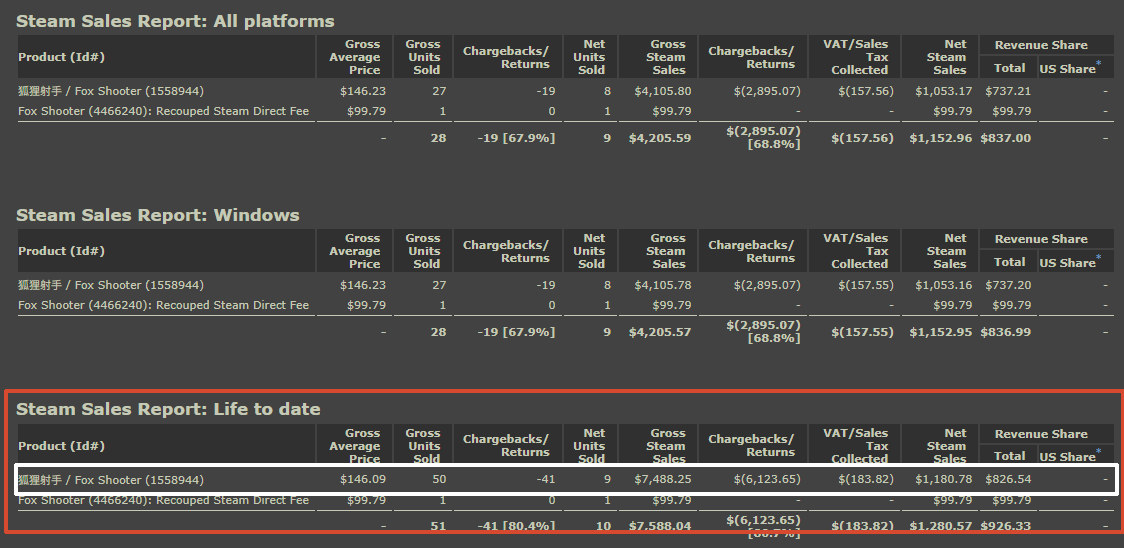Click the blue asterisk in Life to date US Share
Viewport: 1124px width, 548px height.
point(1098,453)
